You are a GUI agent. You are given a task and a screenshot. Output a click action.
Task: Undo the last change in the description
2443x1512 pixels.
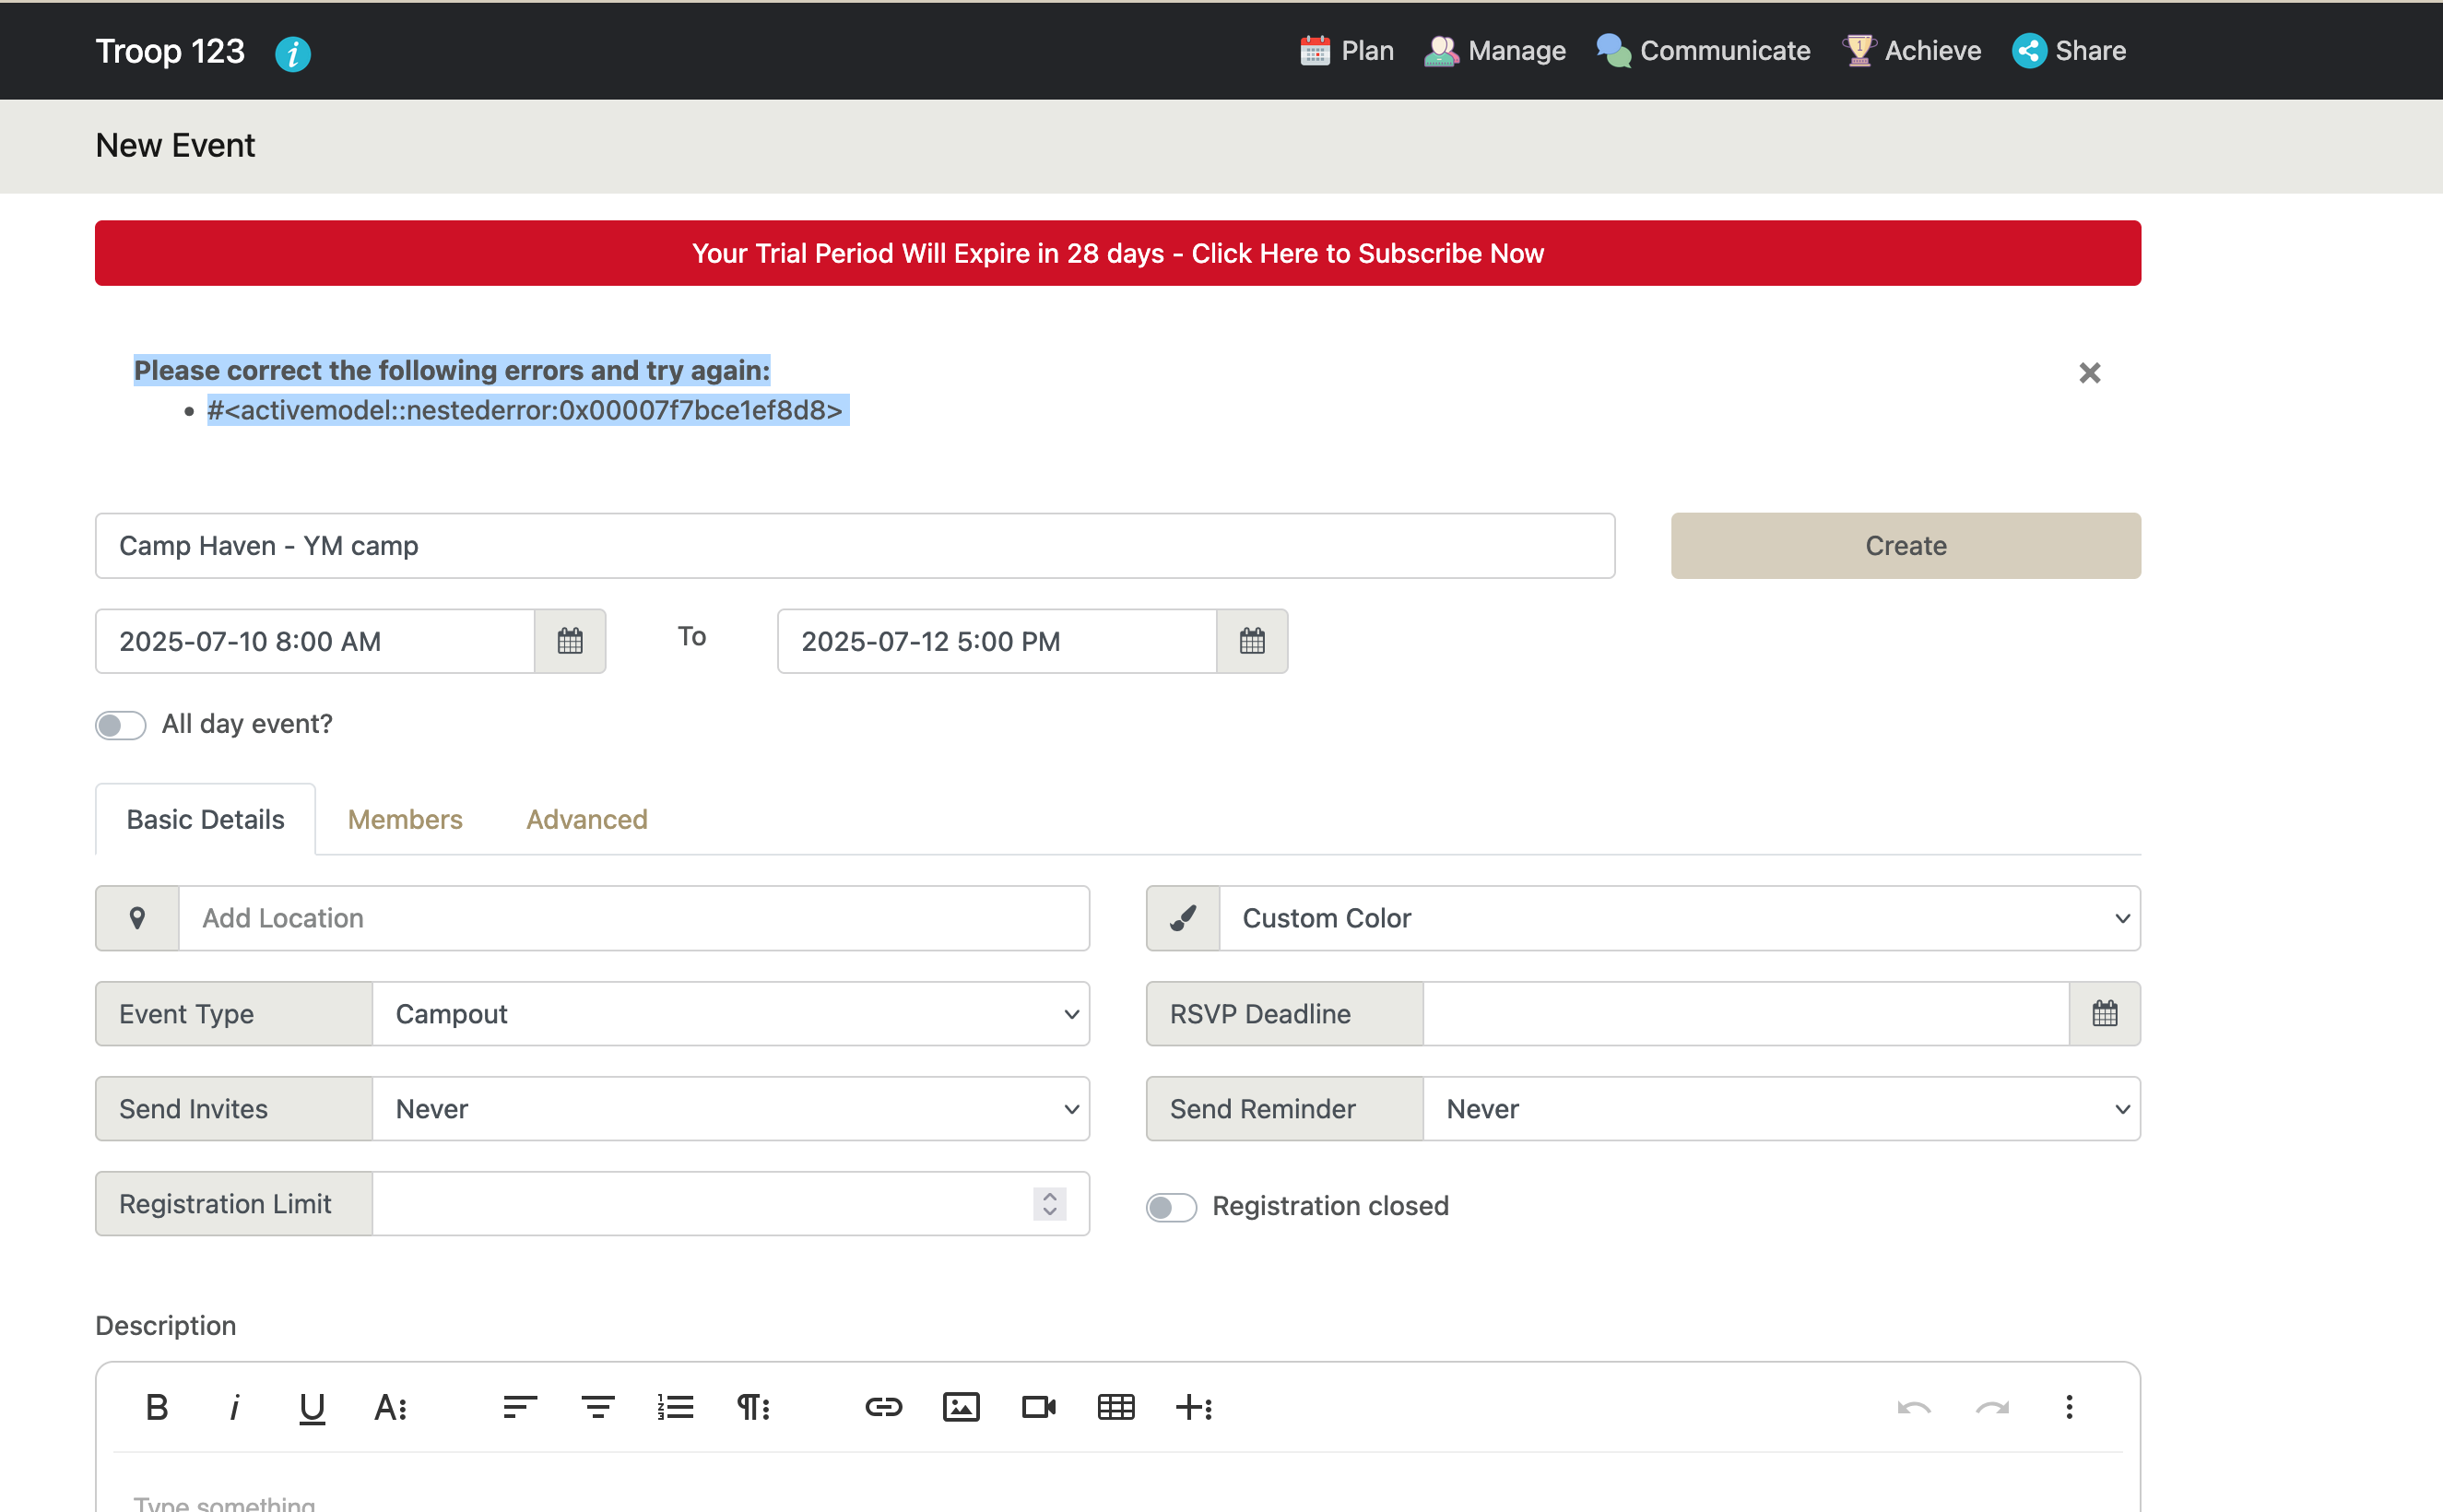coord(1913,1406)
